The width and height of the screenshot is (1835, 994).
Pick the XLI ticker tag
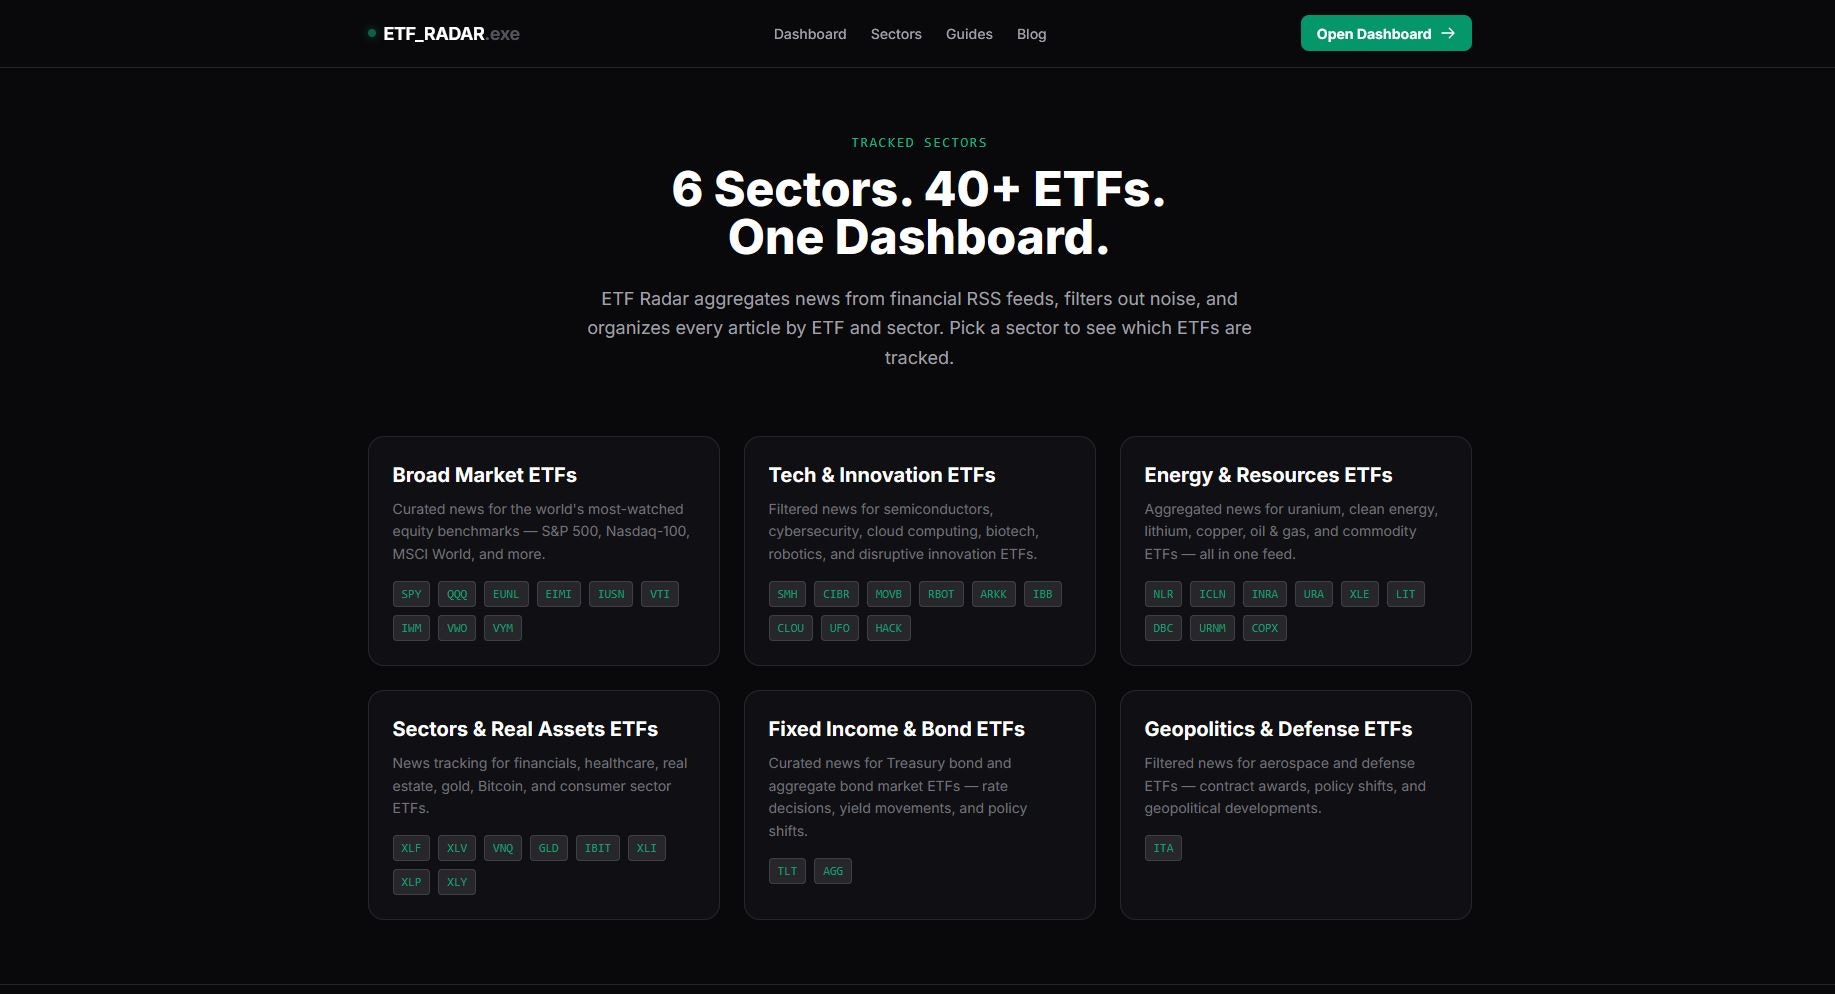point(647,848)
